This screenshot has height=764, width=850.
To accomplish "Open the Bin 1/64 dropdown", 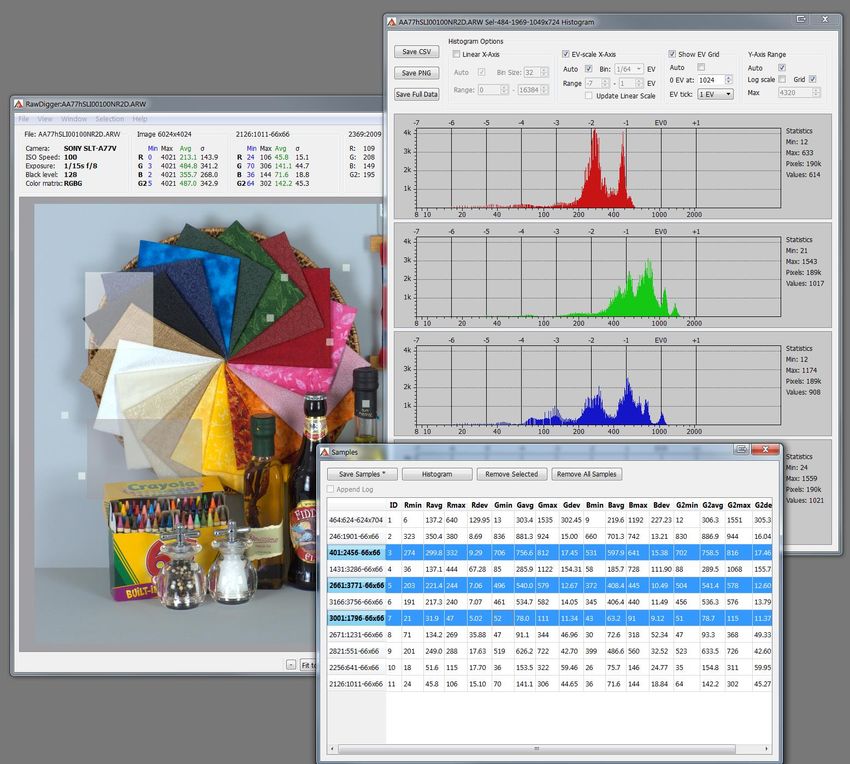I will 629,69.
